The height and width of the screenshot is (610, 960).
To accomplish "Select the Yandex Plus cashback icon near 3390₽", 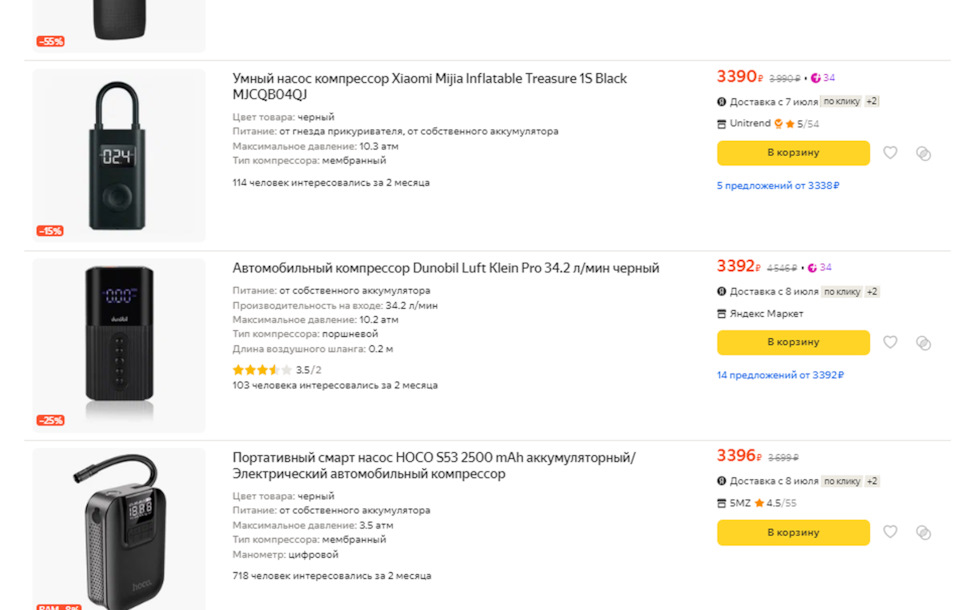I will (817, 79).
